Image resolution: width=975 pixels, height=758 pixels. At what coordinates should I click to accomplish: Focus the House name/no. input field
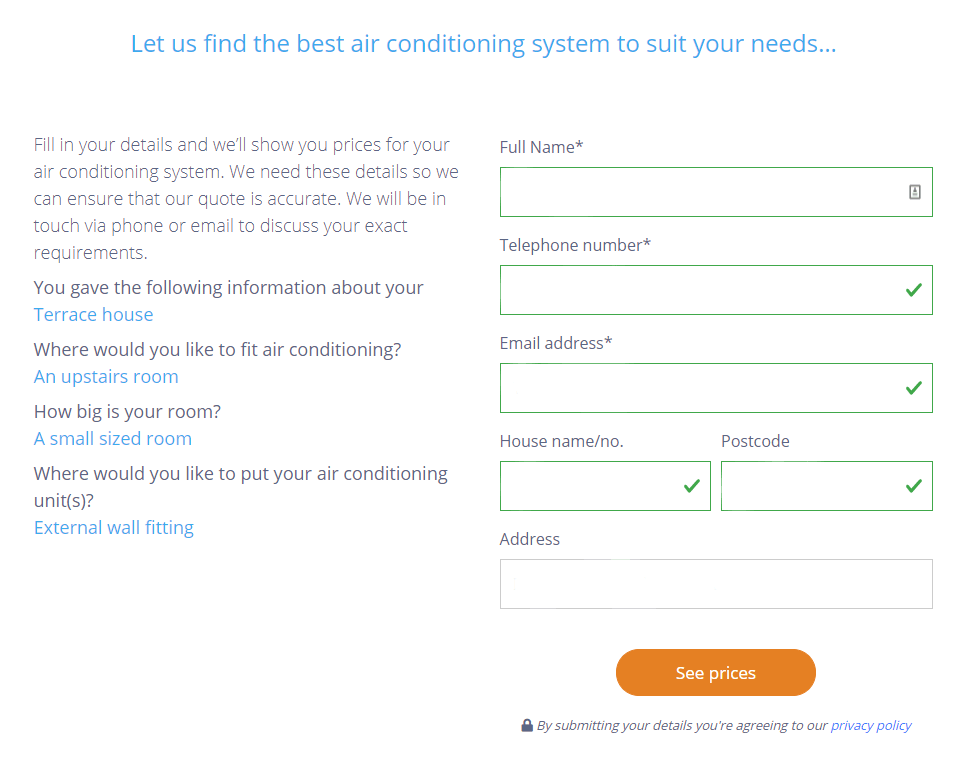pos(590,486)
